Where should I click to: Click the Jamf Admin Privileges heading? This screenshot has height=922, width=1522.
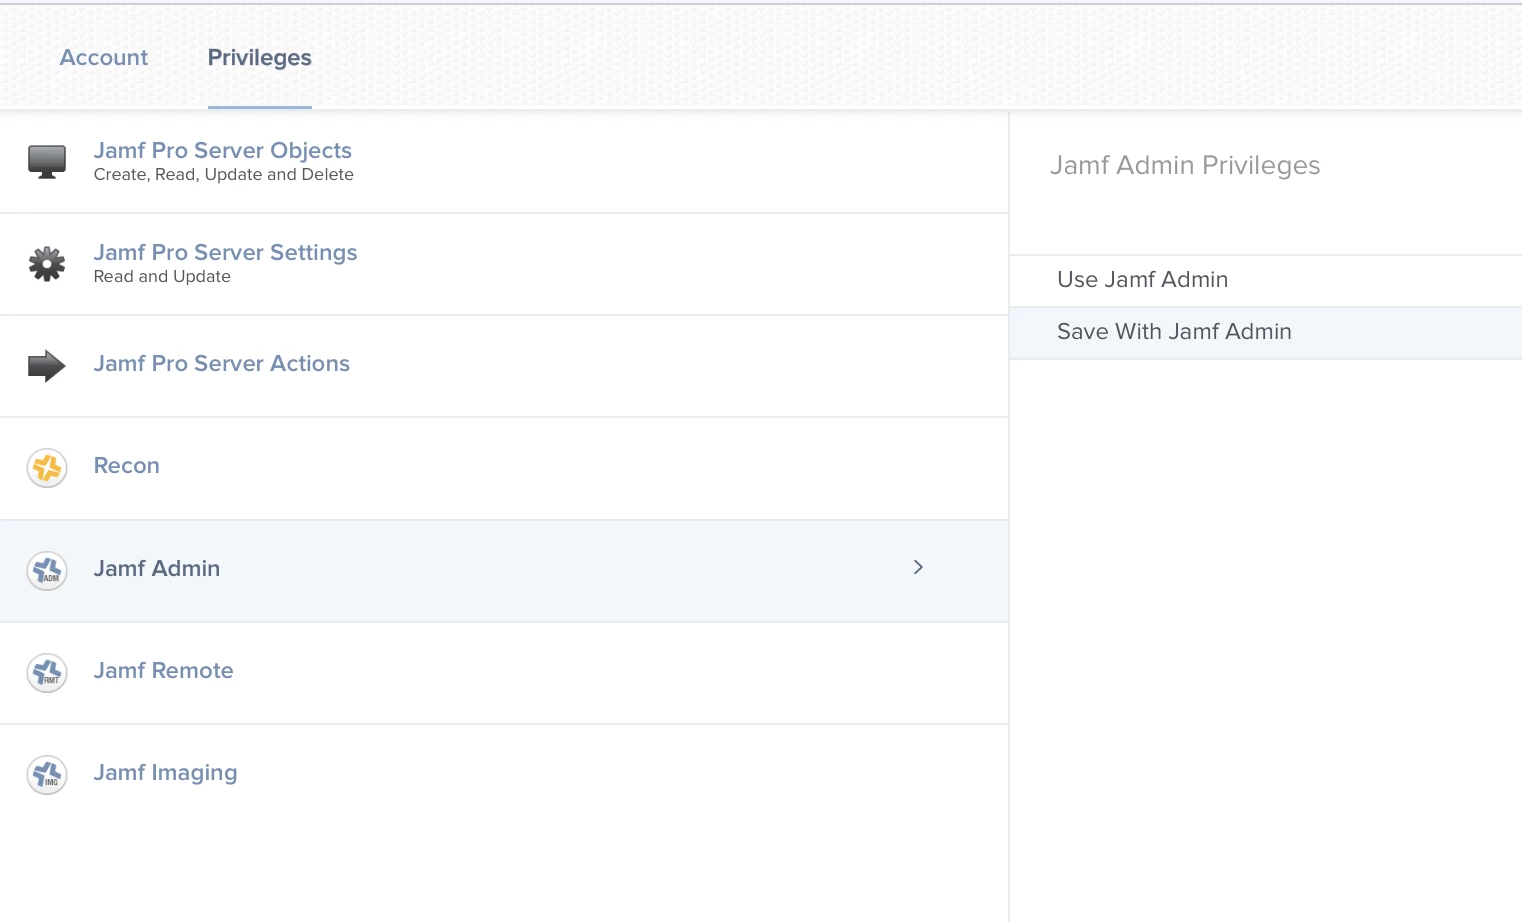coord(1185,165)
